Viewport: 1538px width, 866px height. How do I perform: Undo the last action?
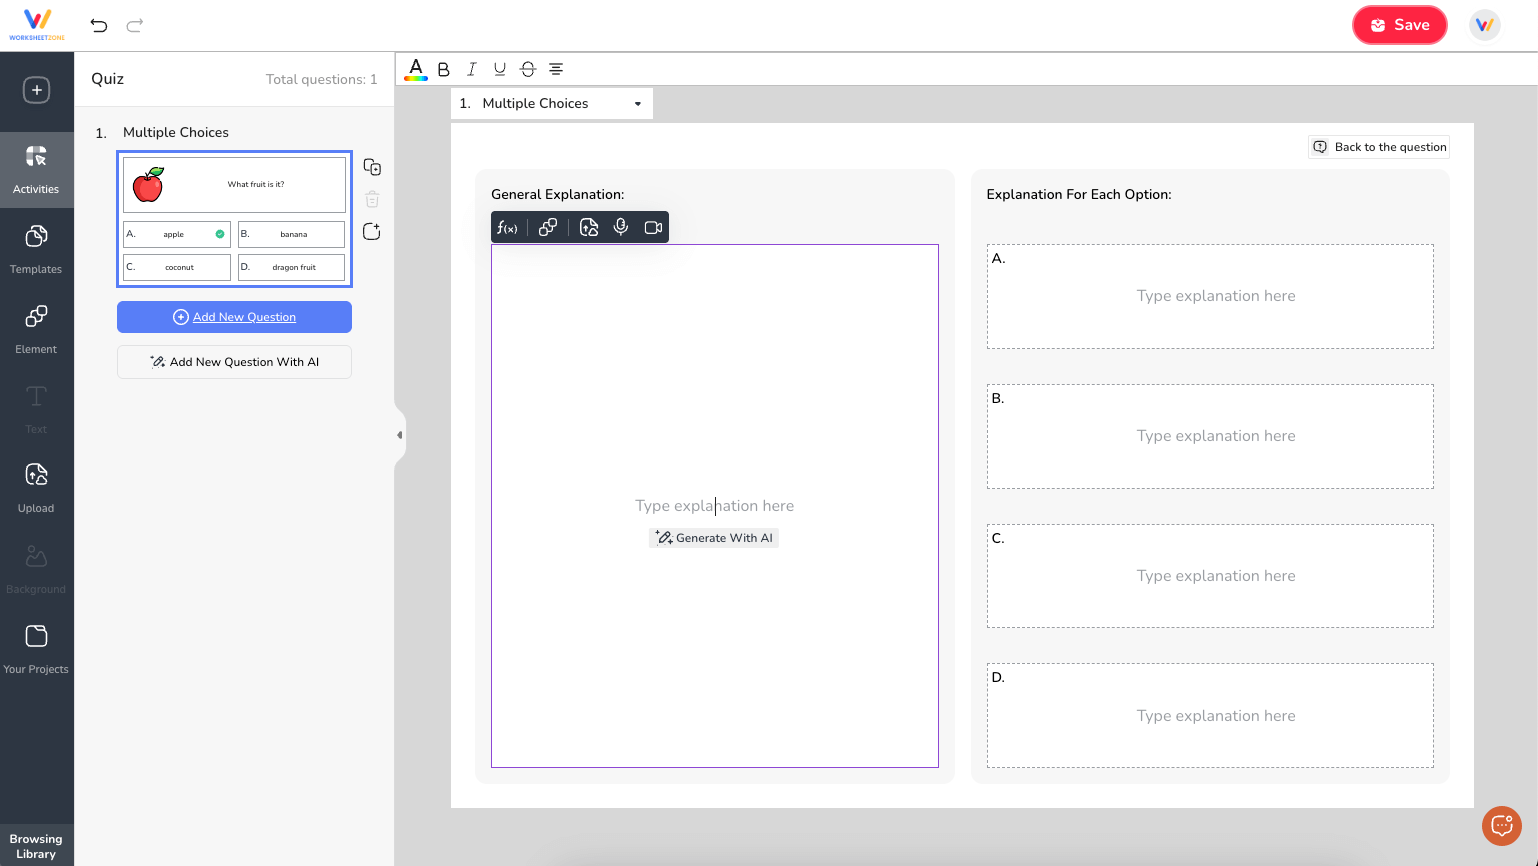99,25
